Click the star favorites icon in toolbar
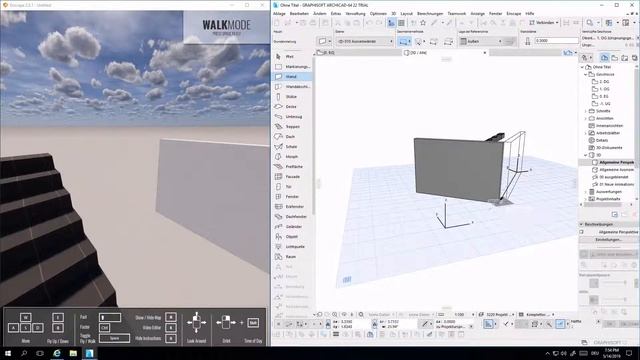 (x=423, y=23)
